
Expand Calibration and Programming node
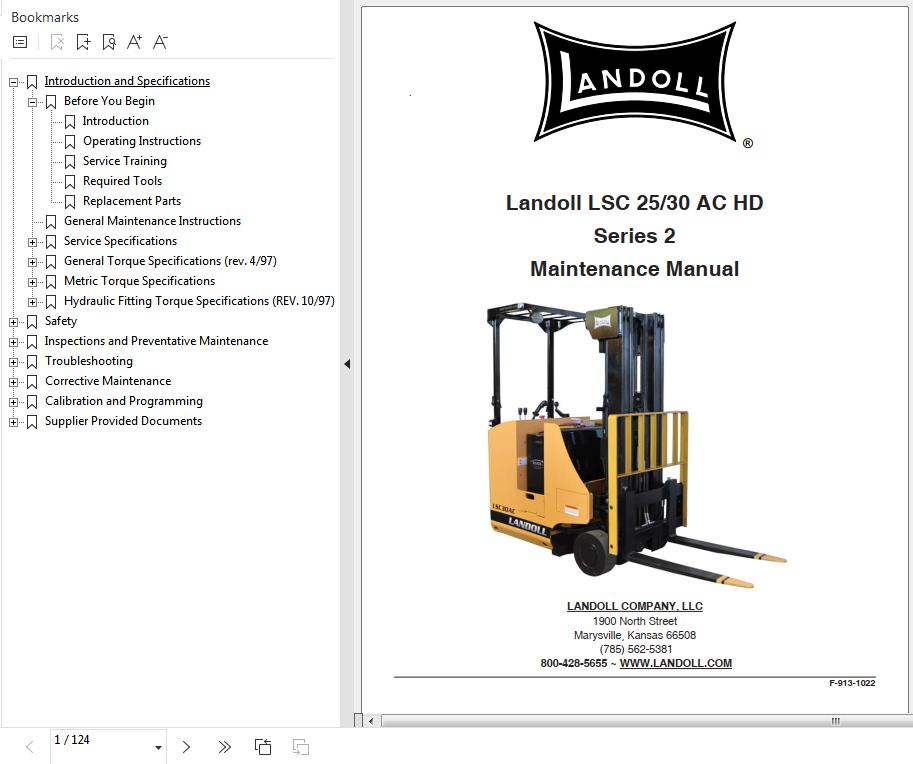[x=13, y=402]
